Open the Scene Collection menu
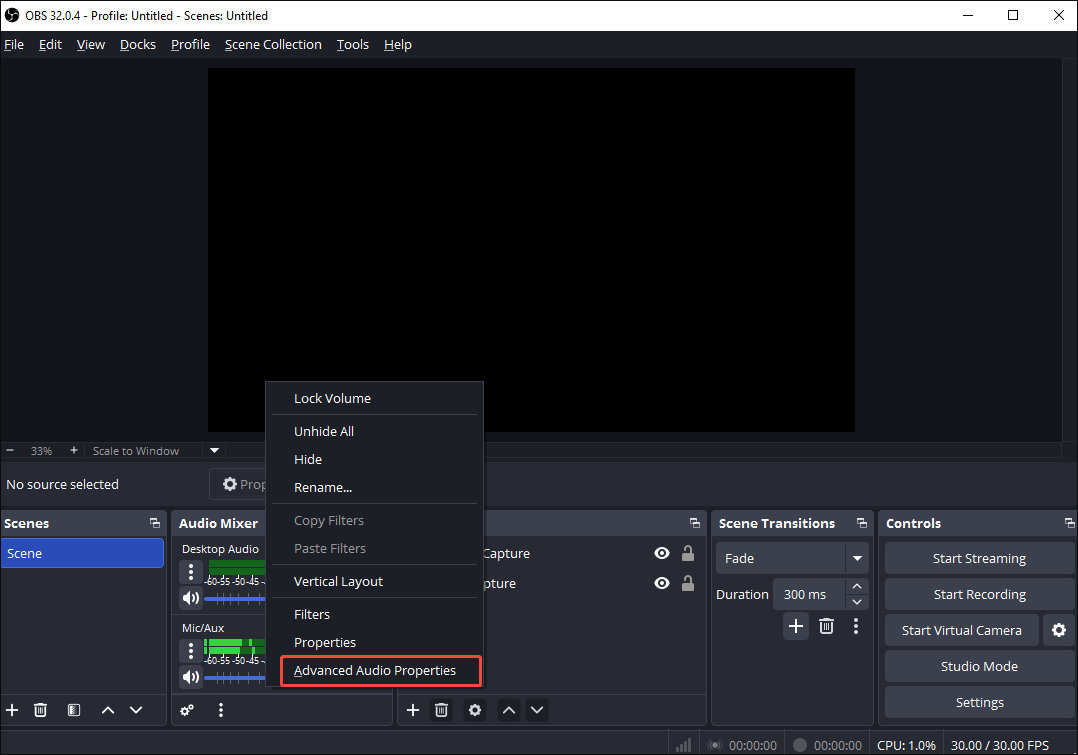The height and width of the screenshot is (755, 1078). tap(272, 44)
